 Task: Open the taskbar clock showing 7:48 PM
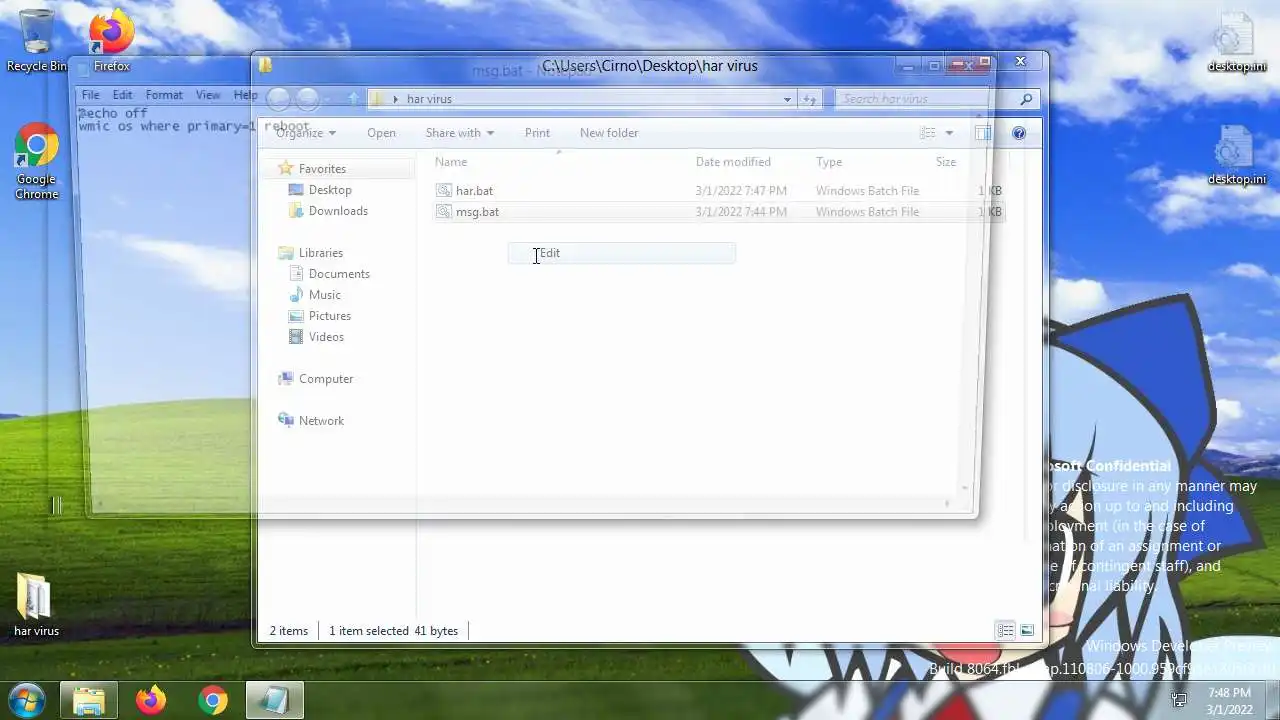coord(1229,700)
